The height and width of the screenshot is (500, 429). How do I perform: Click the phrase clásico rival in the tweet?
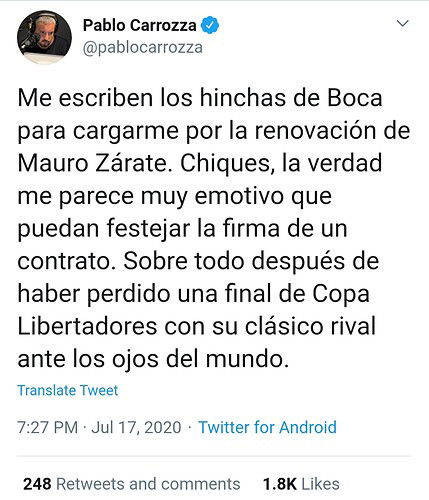tap(310, 326)
